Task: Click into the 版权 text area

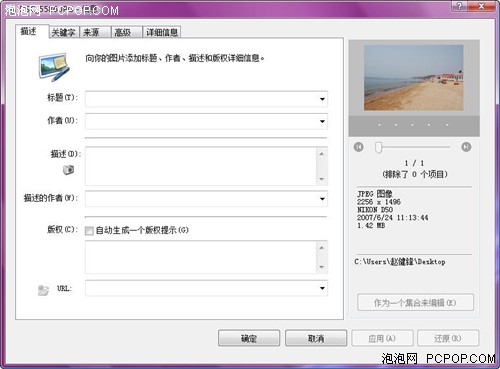Action: pyautogui.click(x=201, y=257)
